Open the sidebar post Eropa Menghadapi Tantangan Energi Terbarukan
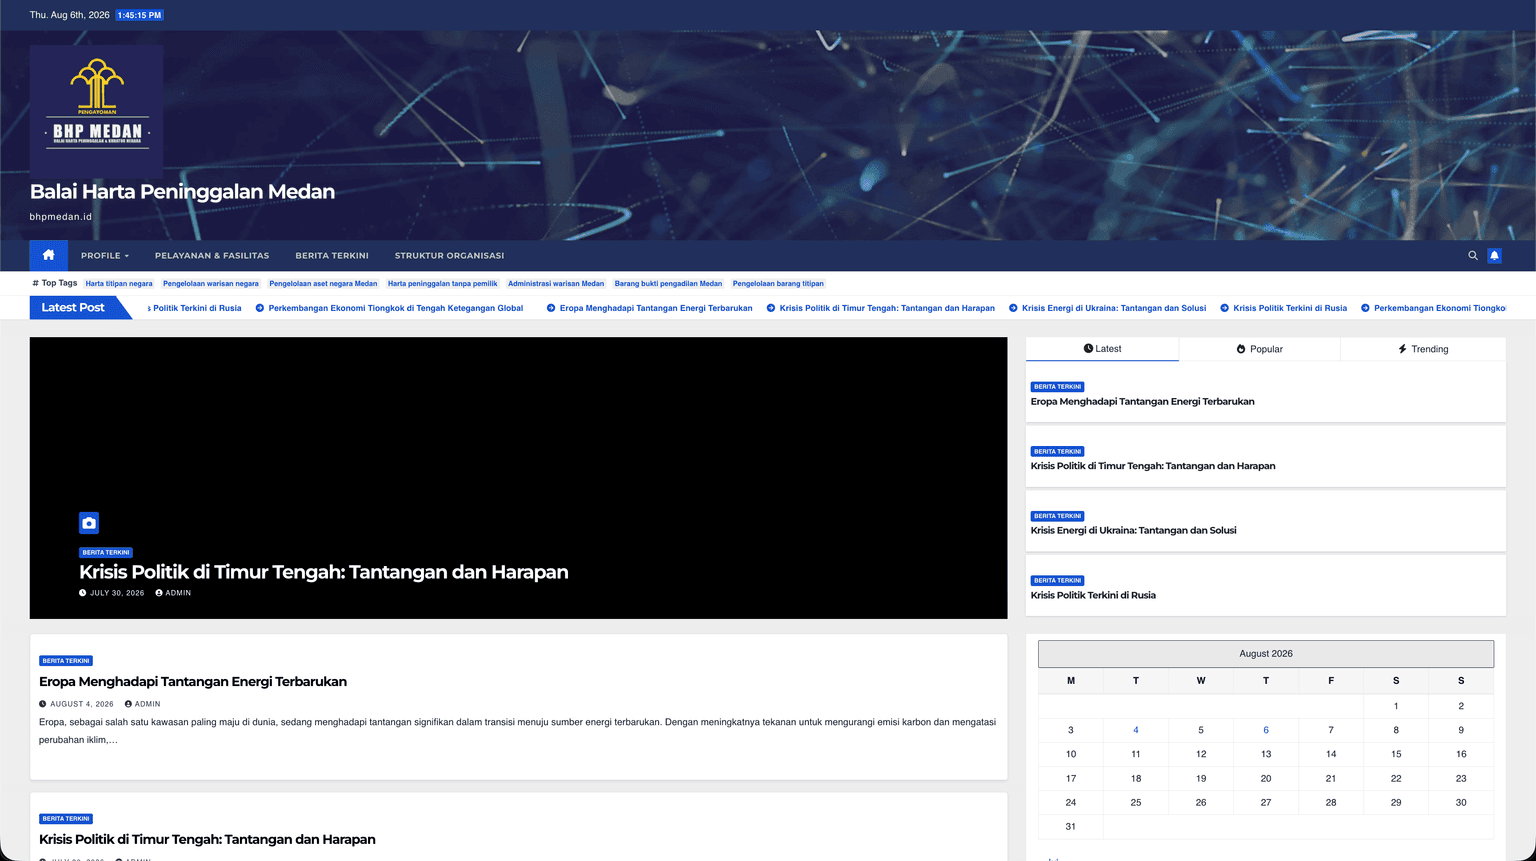 [x=1142, y=402]
